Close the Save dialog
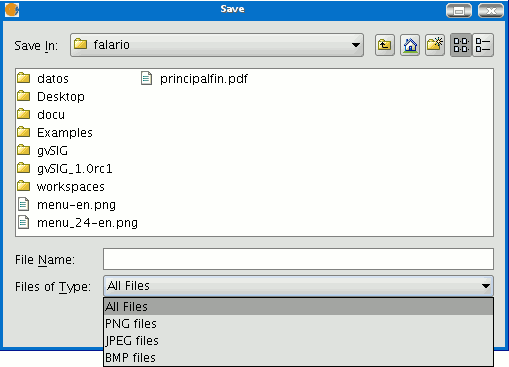This screenshot has height=367, width=509. (x=491, y=10)
